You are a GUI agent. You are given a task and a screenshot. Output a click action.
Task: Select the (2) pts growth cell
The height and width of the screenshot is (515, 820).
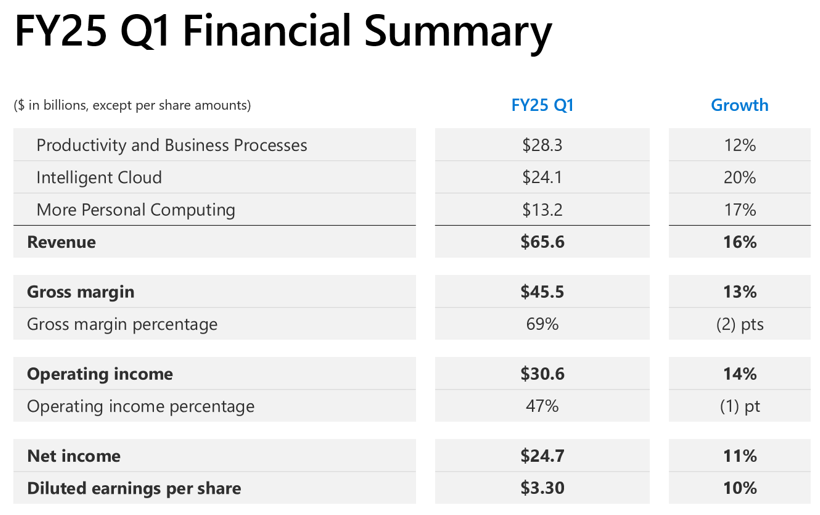pos(739,324)
